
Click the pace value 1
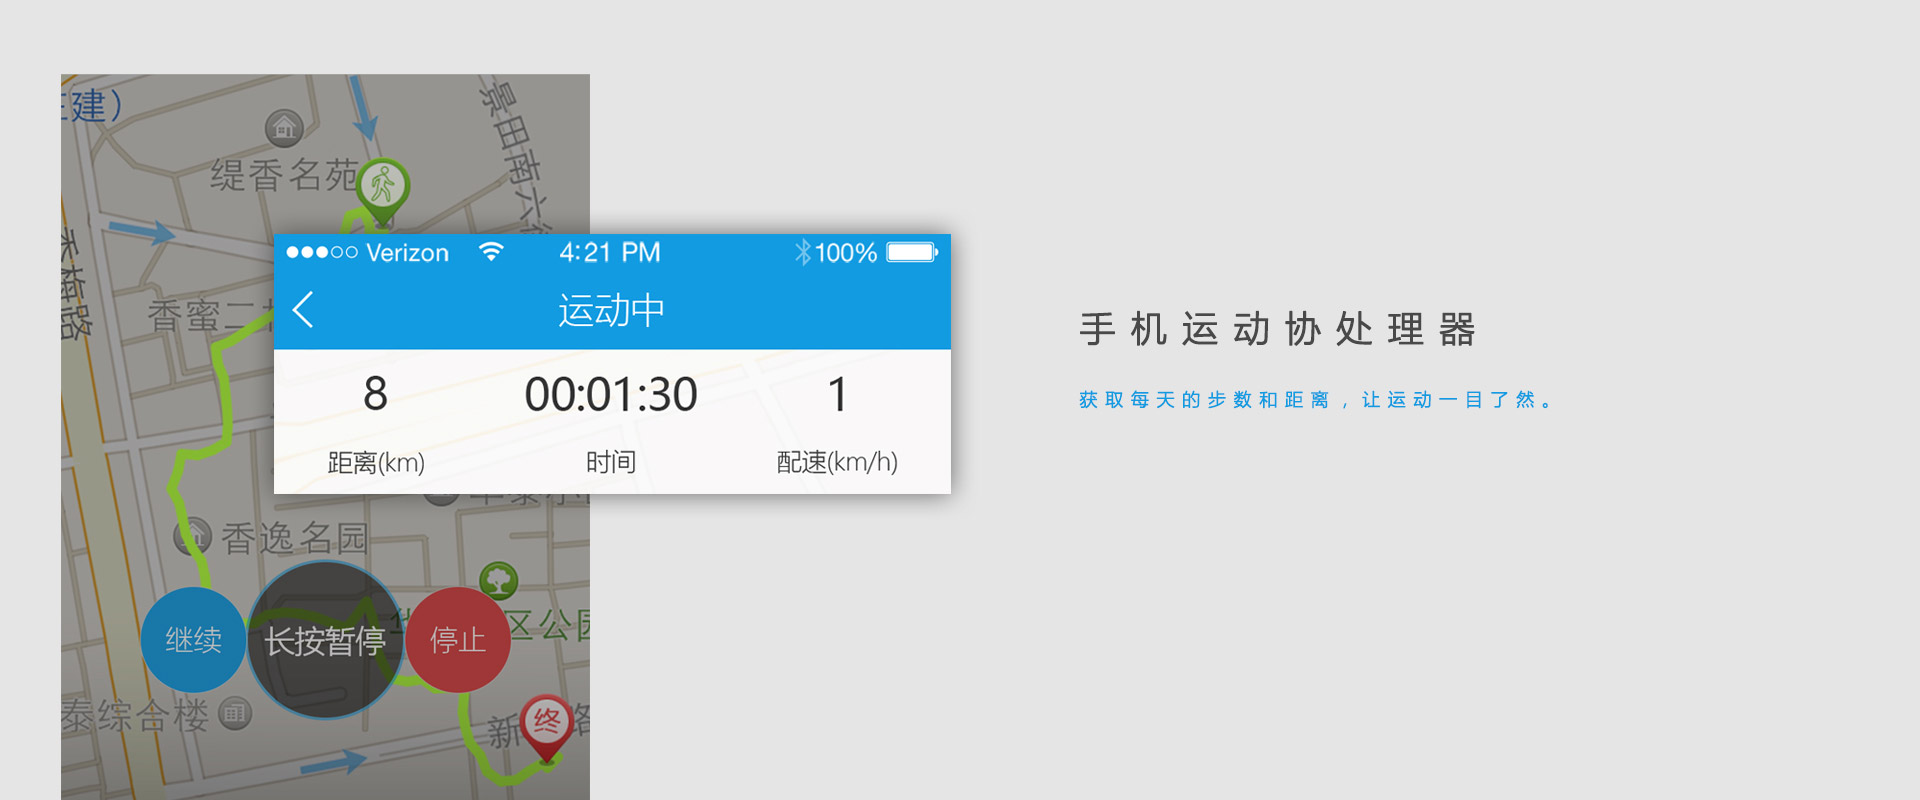coord(838,395)
